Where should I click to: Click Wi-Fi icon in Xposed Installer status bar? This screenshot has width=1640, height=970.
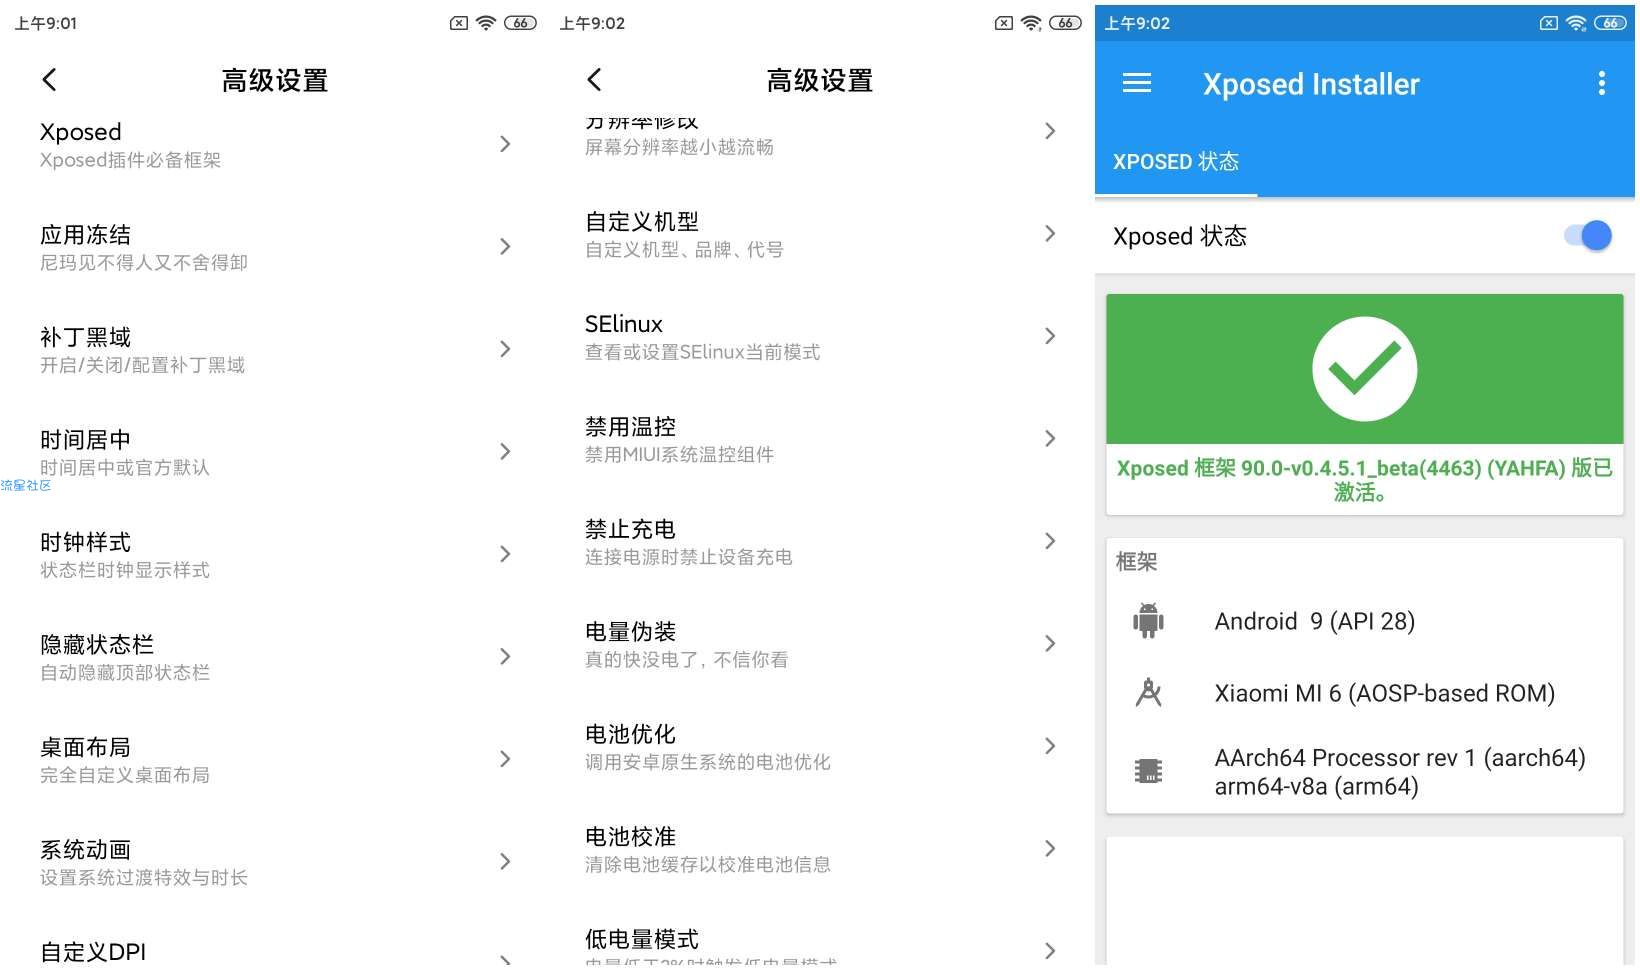(x=1576, y=23)
